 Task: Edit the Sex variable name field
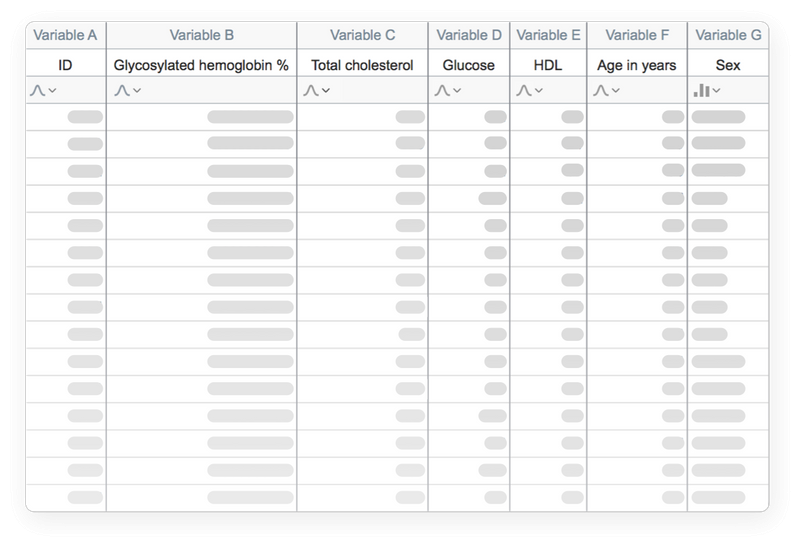(x=728, y=65)
